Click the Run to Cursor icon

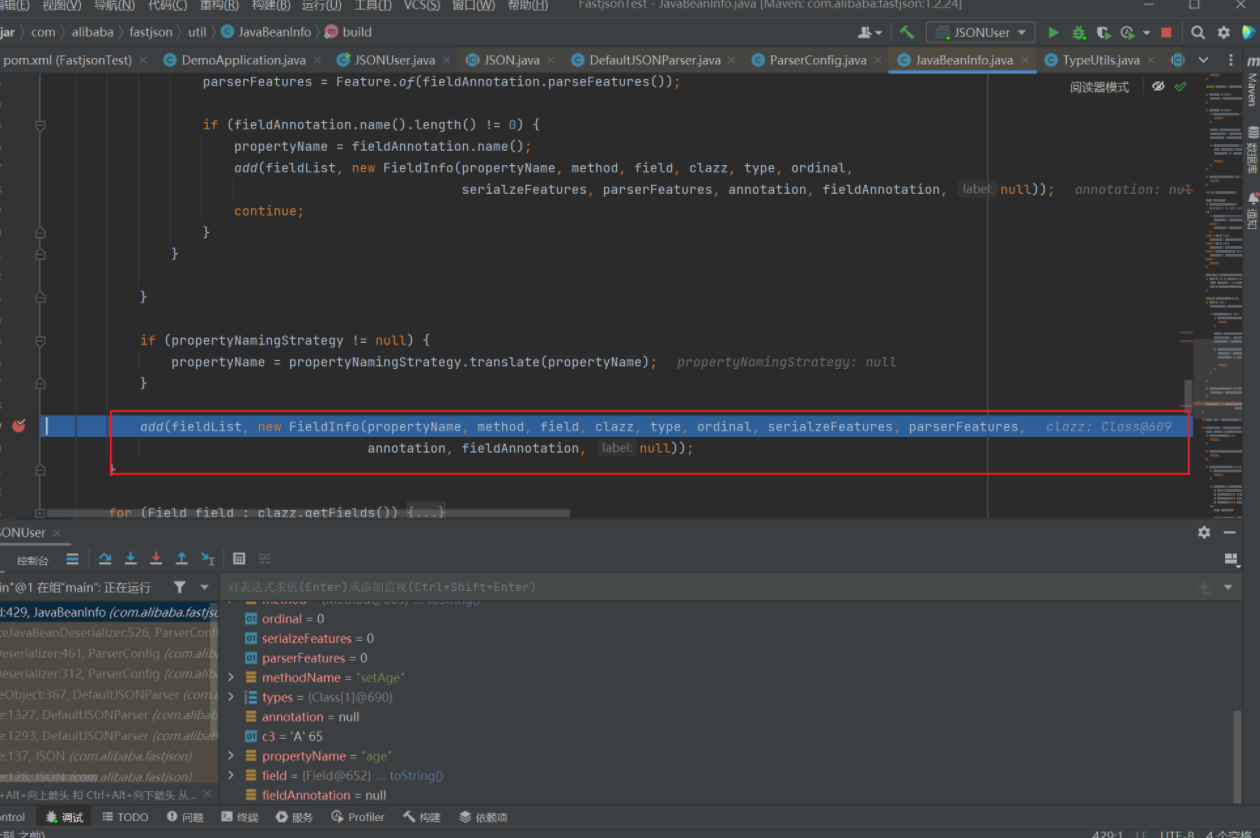click(207, 559)
